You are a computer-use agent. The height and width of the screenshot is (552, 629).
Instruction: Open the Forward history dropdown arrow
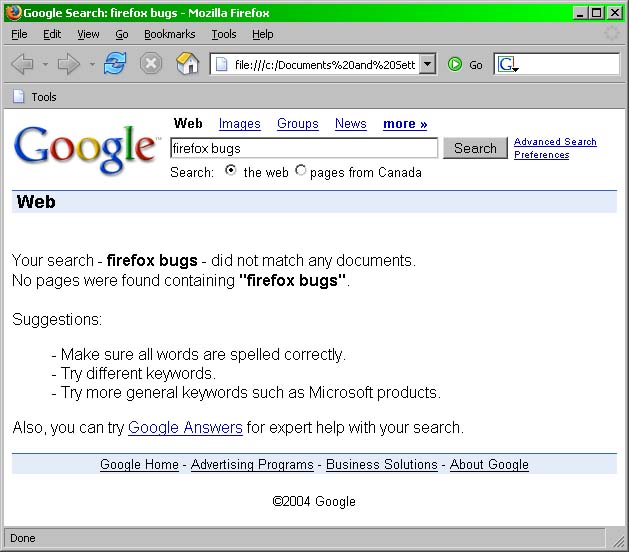pyautogui.click(x=92, y=64)
